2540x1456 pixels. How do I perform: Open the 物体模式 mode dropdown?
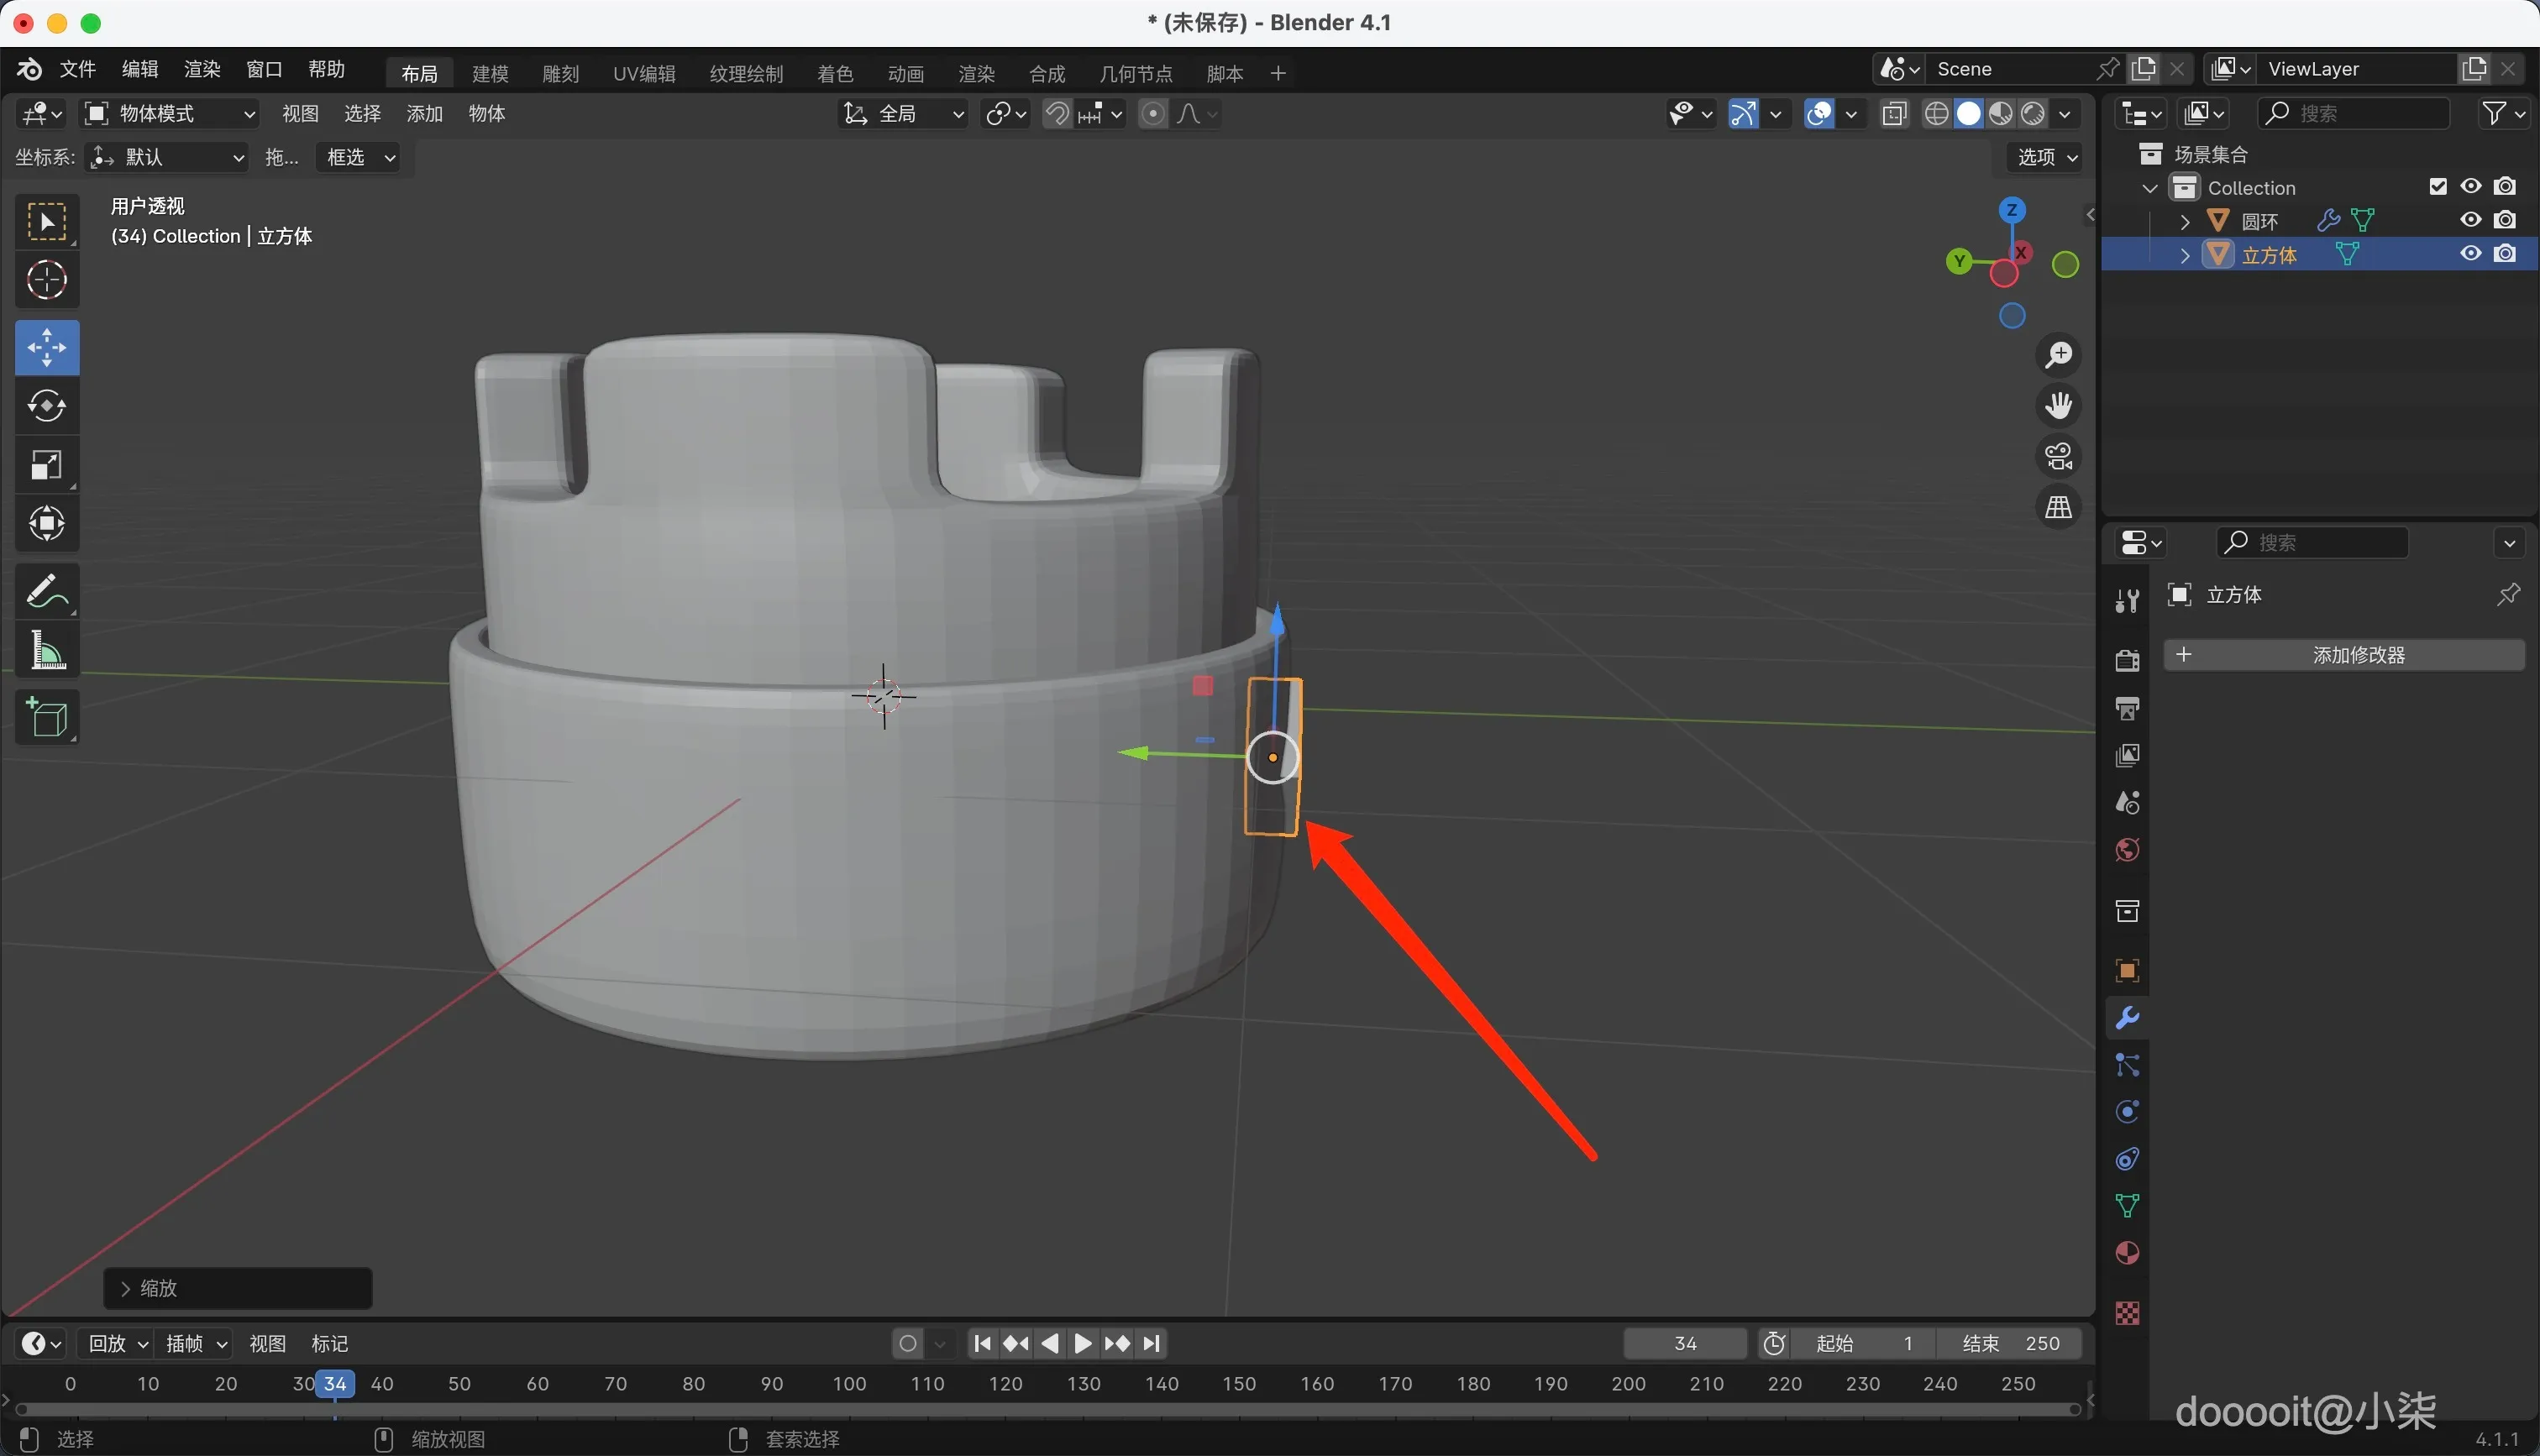tap(168, 114)
